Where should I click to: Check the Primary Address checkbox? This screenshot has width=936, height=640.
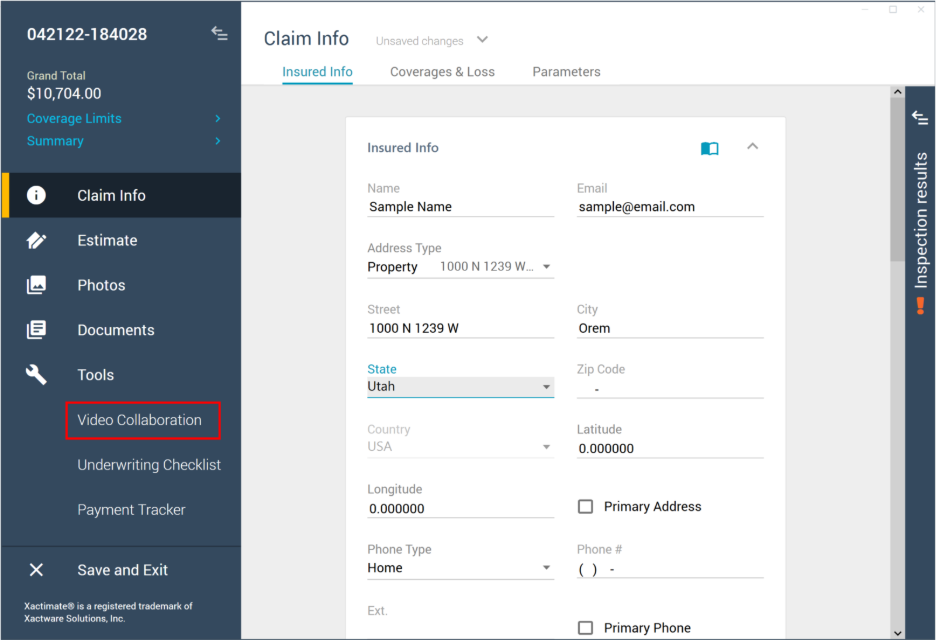click(x=586, y=507)
